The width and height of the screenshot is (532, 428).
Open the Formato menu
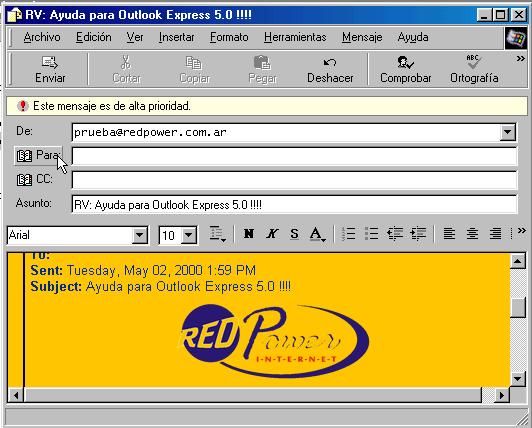(229, 37)
